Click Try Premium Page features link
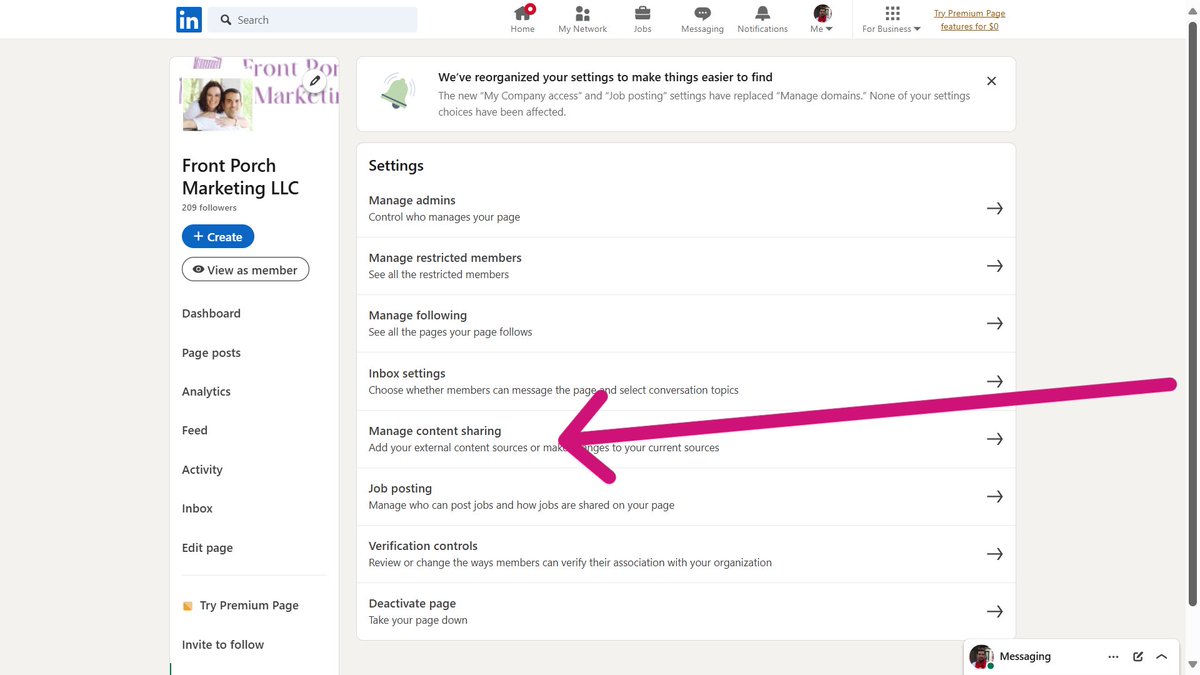The width and height of the screenshot is (1200, 675). click(x=969, y=20)
